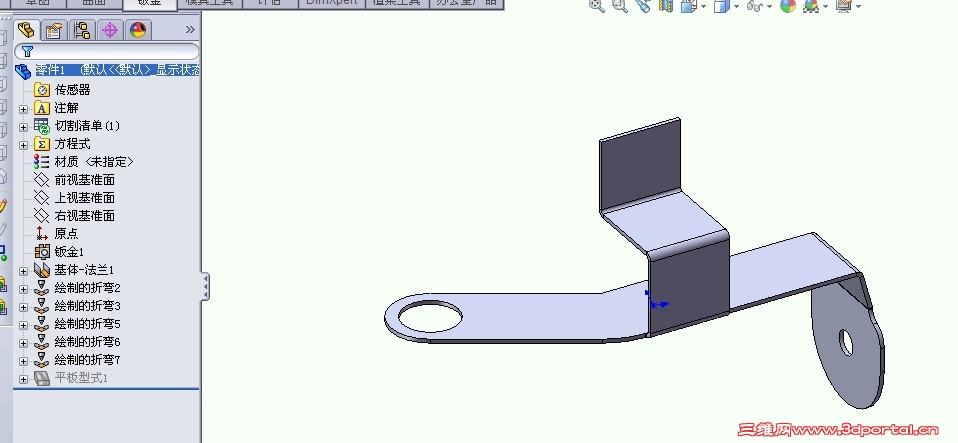Open the DimXpertManager crosshair tab
958x443 pixels.
(110, 30)
